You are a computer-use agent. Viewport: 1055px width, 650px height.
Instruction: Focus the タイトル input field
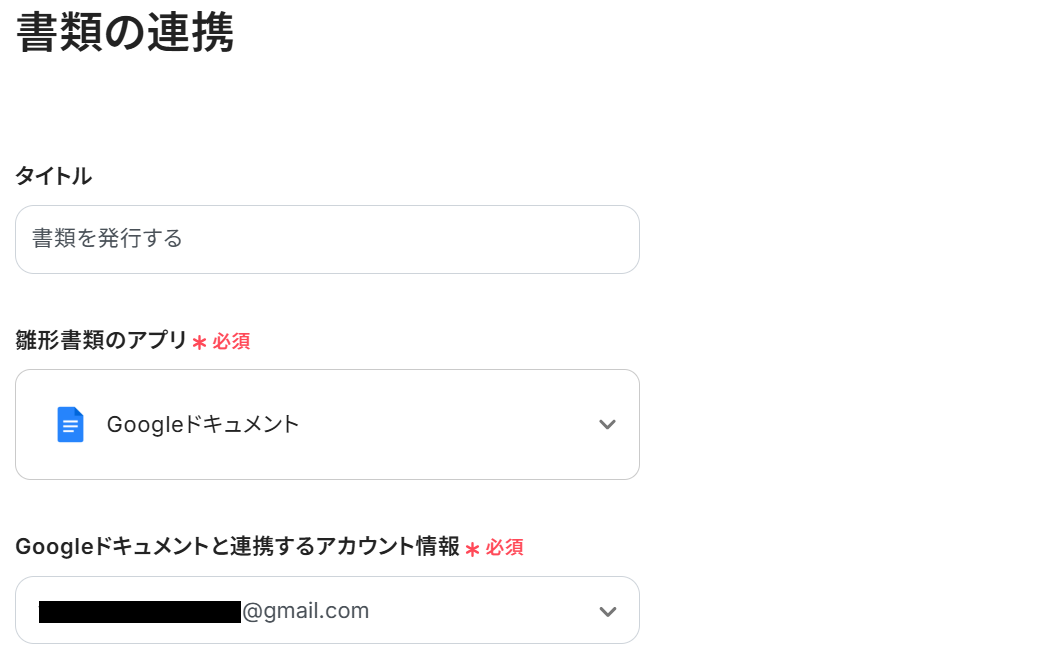pos(327,240)
